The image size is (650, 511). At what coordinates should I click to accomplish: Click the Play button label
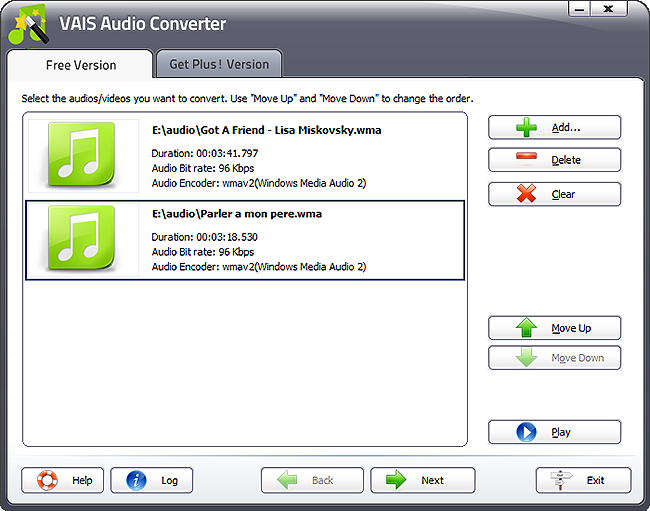[x=561, y=432]
